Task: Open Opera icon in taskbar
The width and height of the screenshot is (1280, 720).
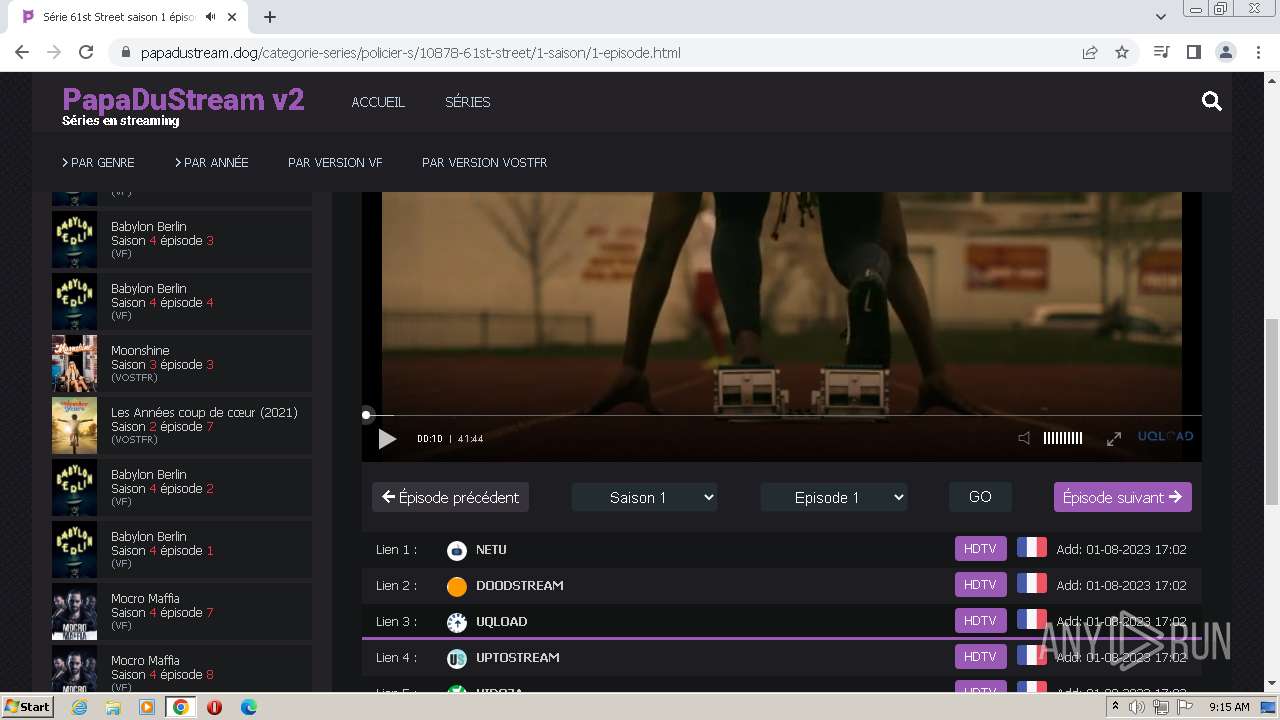Action: click(214, 707)
